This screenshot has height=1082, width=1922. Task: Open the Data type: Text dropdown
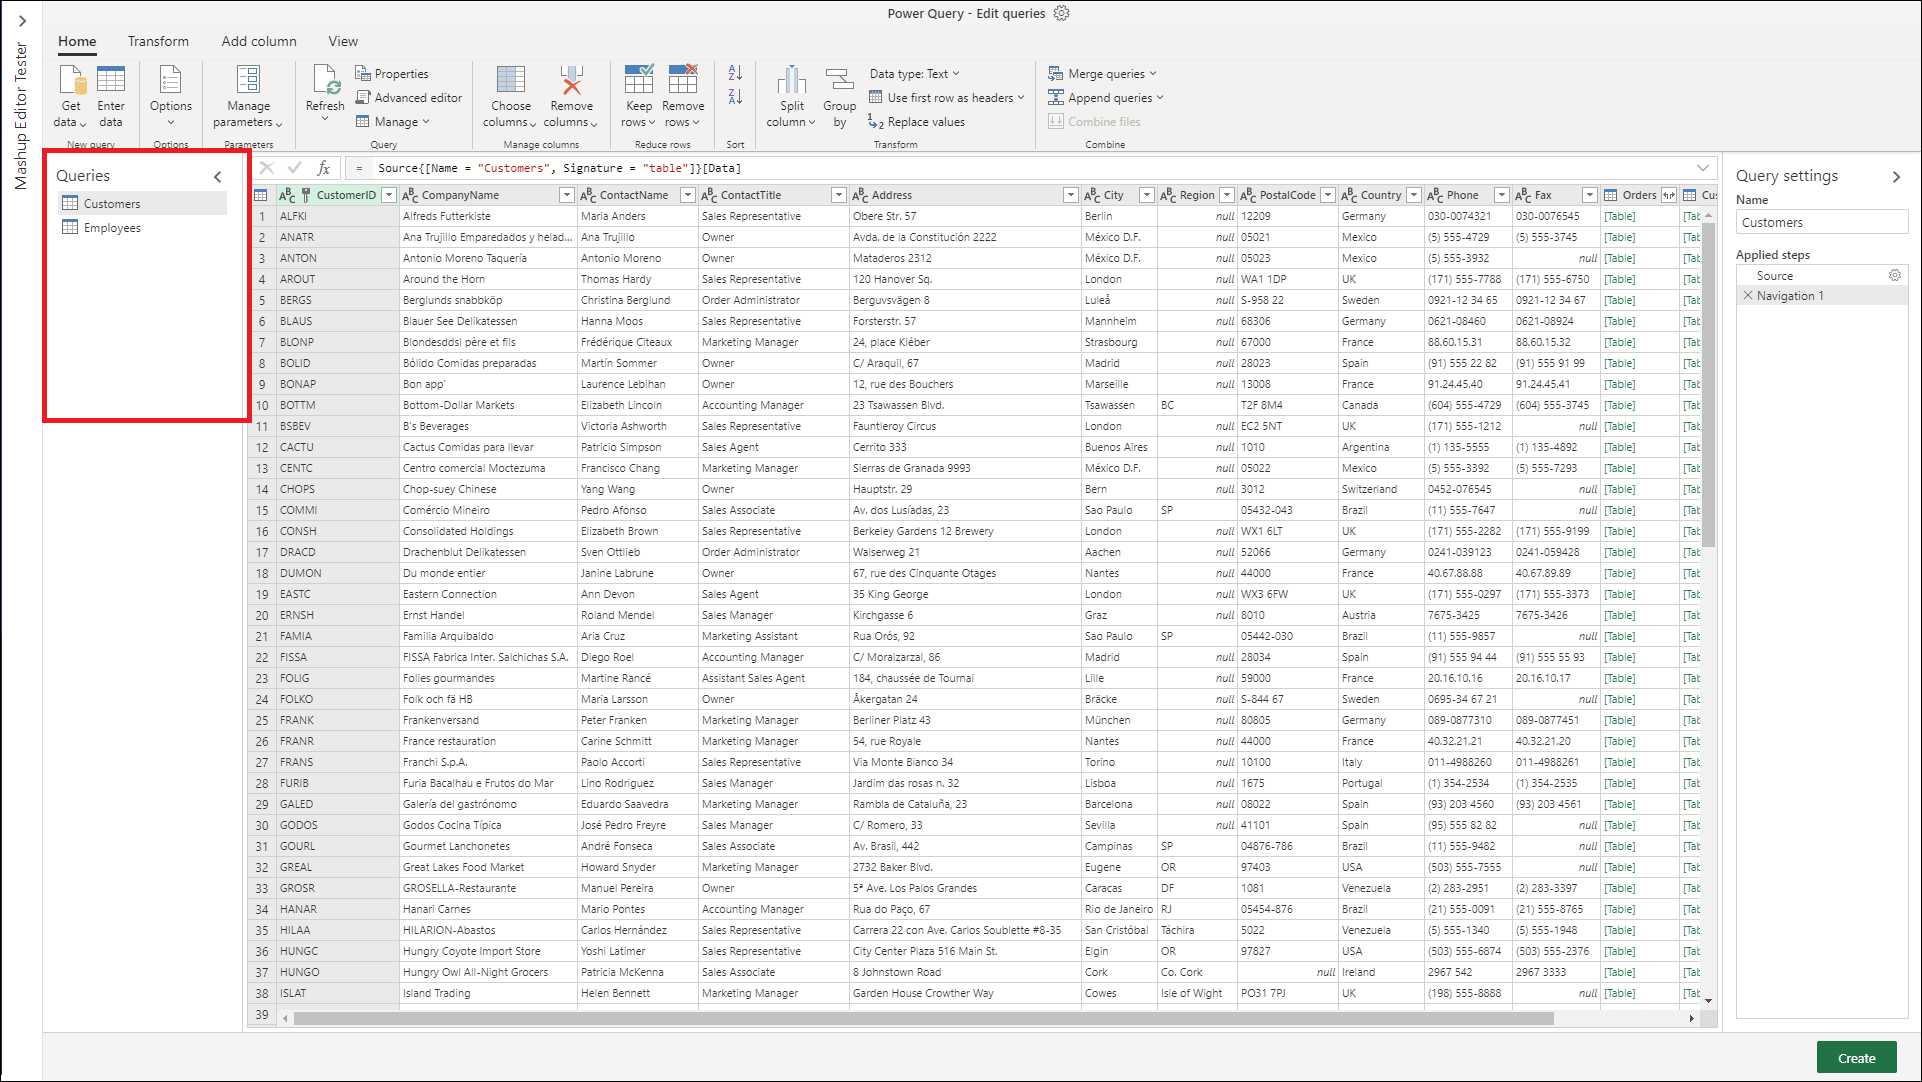click(x=913, y=72)
